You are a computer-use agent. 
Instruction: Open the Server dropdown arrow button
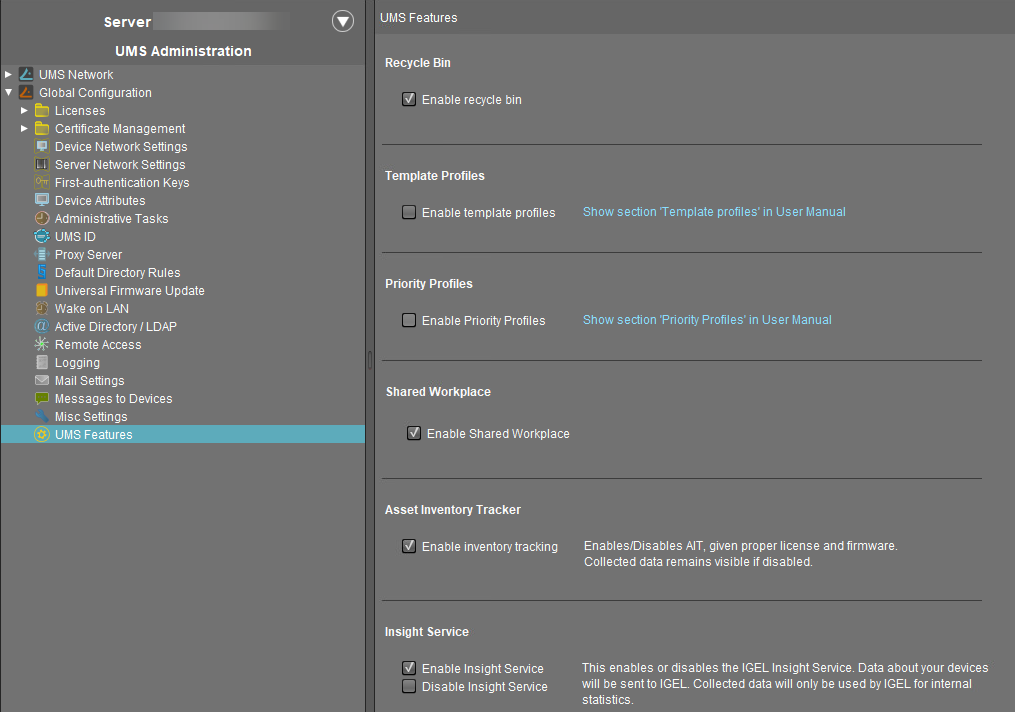(343, 21)
